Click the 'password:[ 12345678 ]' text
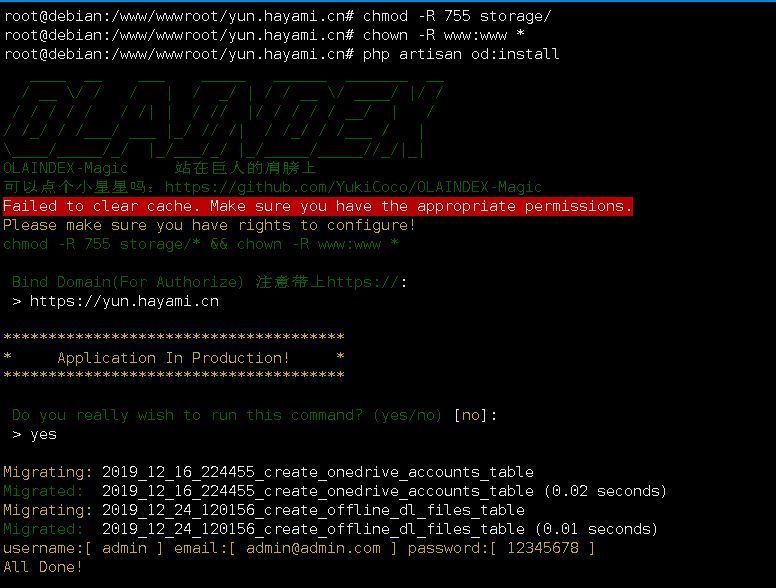Image resolution: width=776 pixels, height=588 pixels. pyautogui.click(x=501, y=548)
